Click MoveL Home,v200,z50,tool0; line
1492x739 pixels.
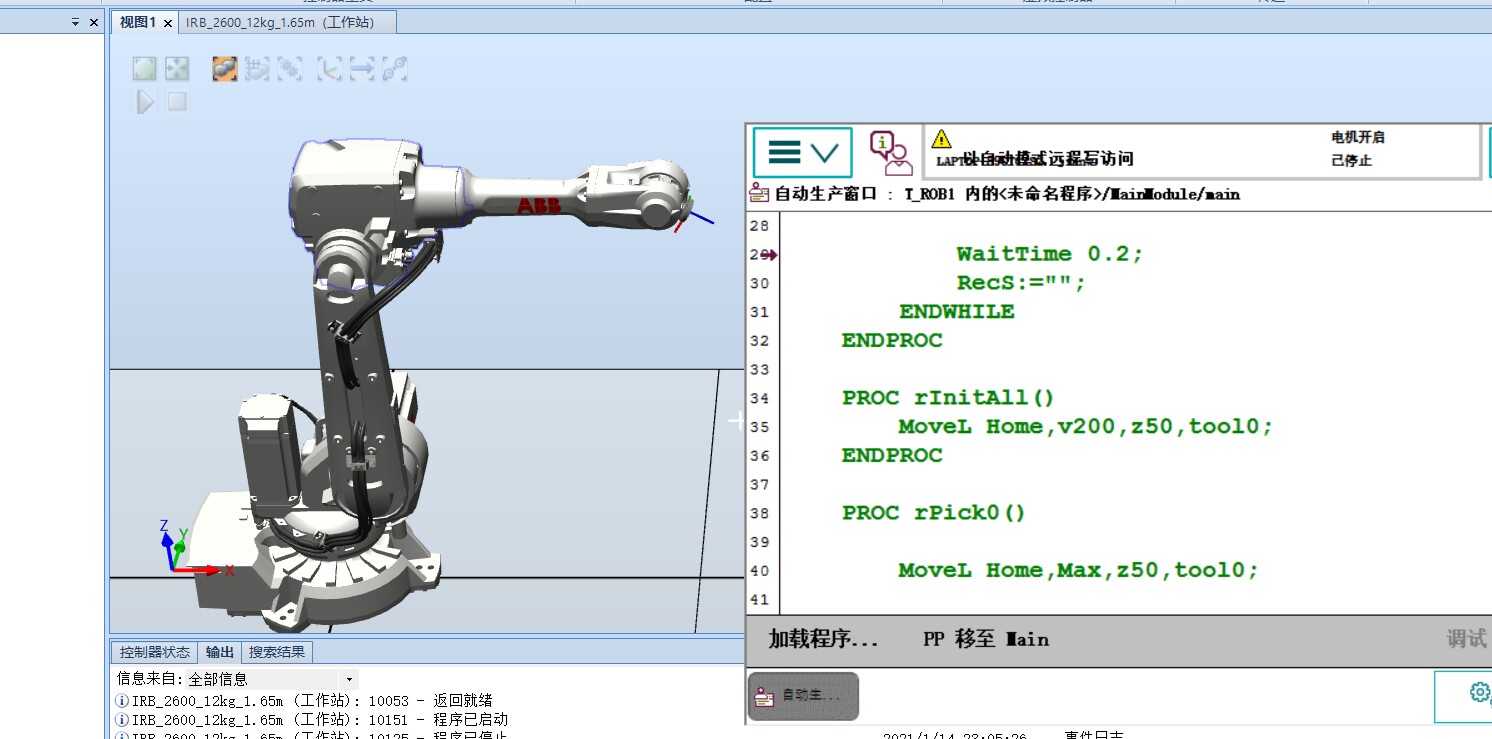click(x=1085, y=427)
